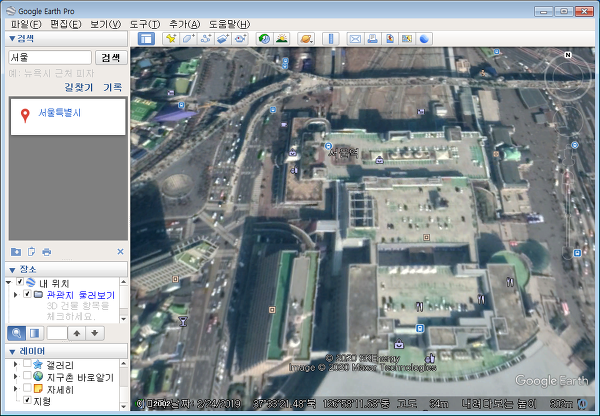Image resolution: width=600 pixels, height=416 pixels.
Task: Collapse the 검색 panel header
Action: pyautogui.click(x=67, y=38)
